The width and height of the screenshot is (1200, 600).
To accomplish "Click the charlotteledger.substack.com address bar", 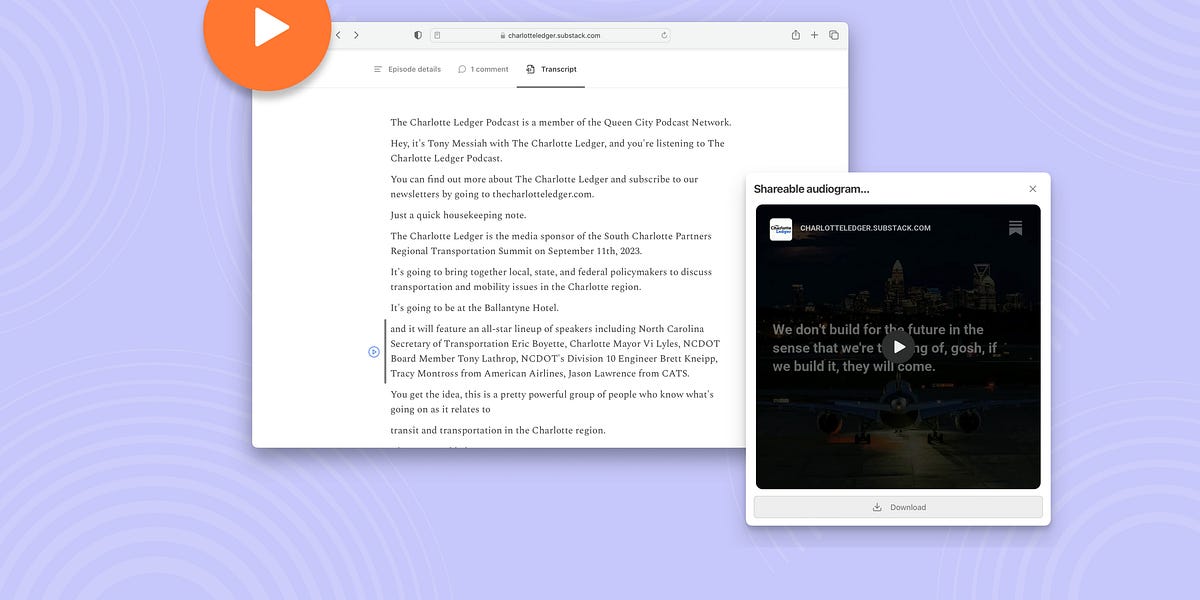I will click(552, 35).
